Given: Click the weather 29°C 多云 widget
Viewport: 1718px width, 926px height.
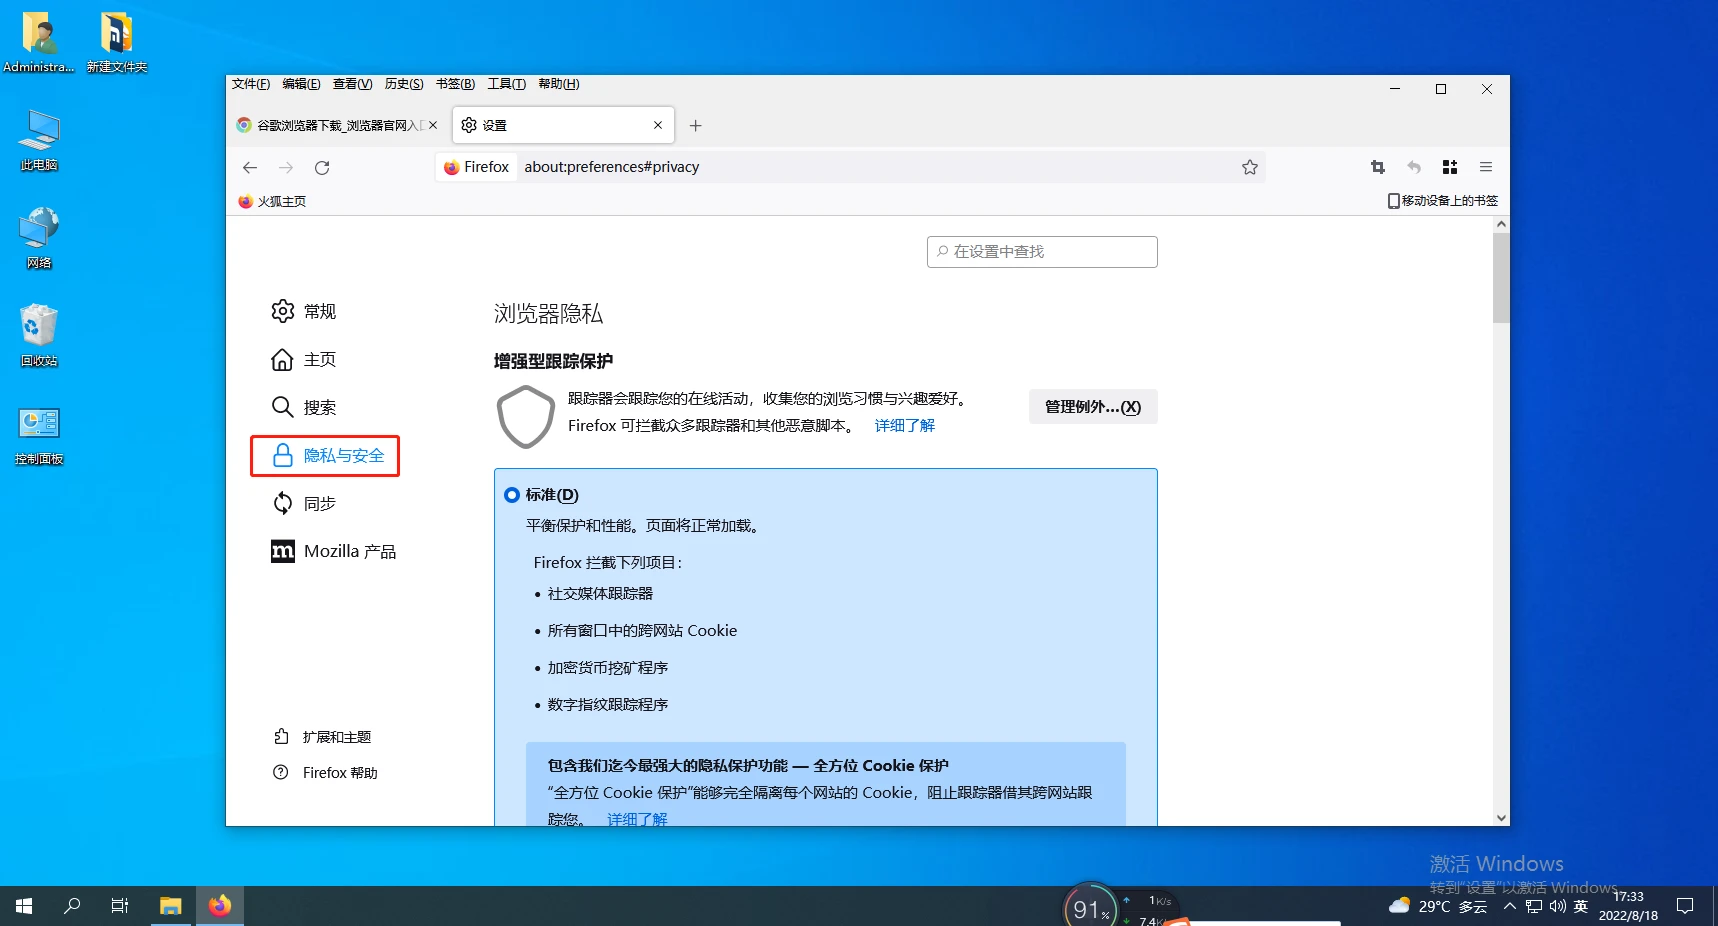Looking at the screenshot, I should (x=1438, y=906).
